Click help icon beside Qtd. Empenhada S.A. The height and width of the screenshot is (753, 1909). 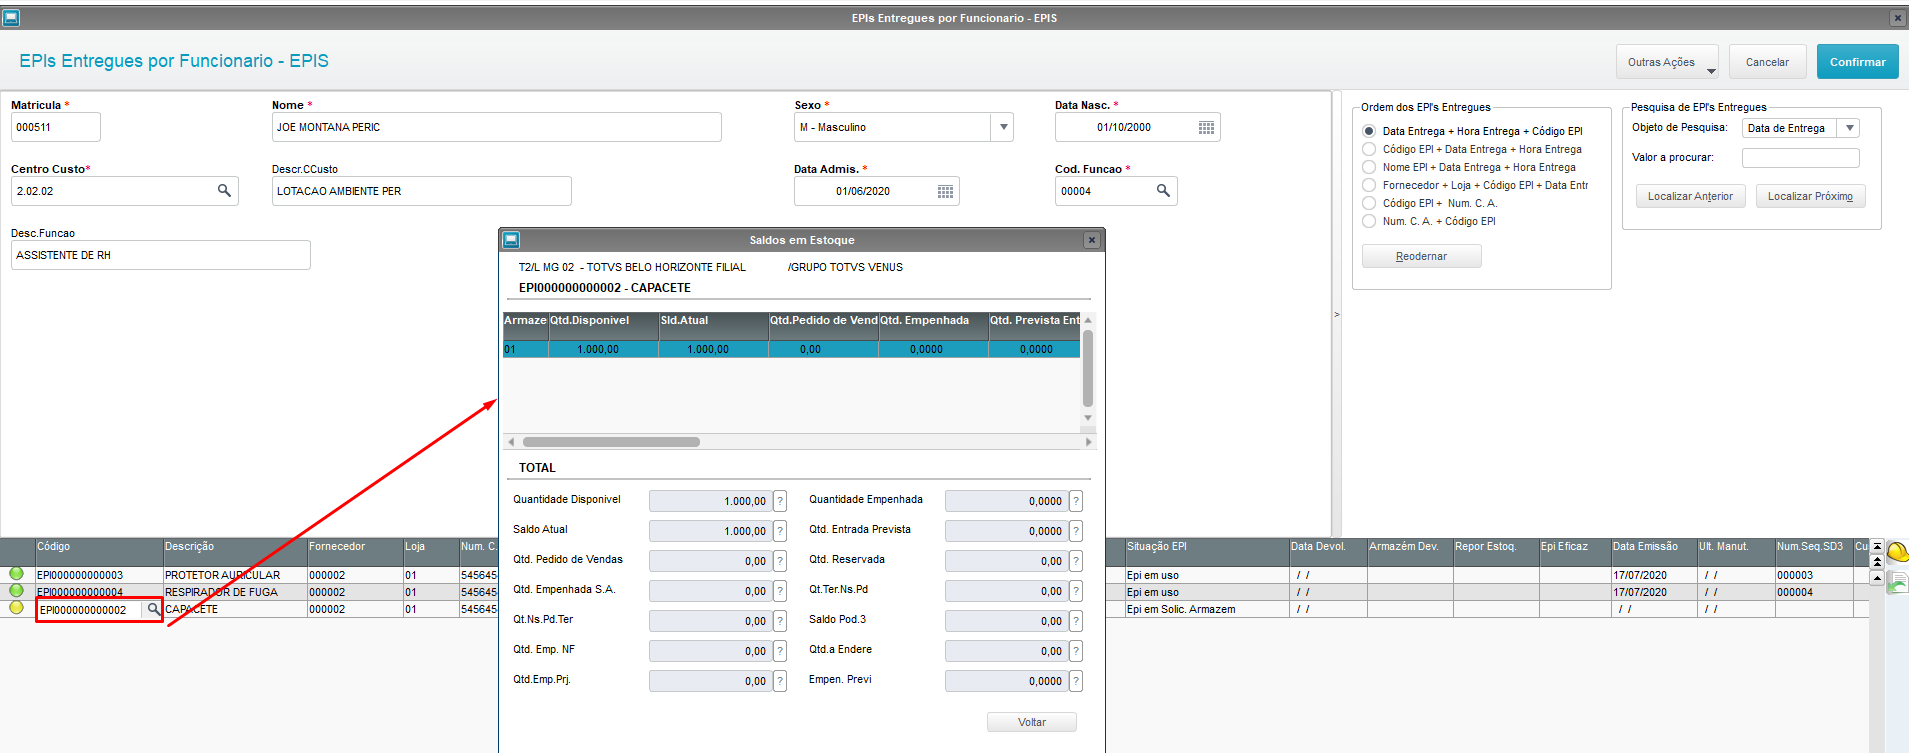780,591
